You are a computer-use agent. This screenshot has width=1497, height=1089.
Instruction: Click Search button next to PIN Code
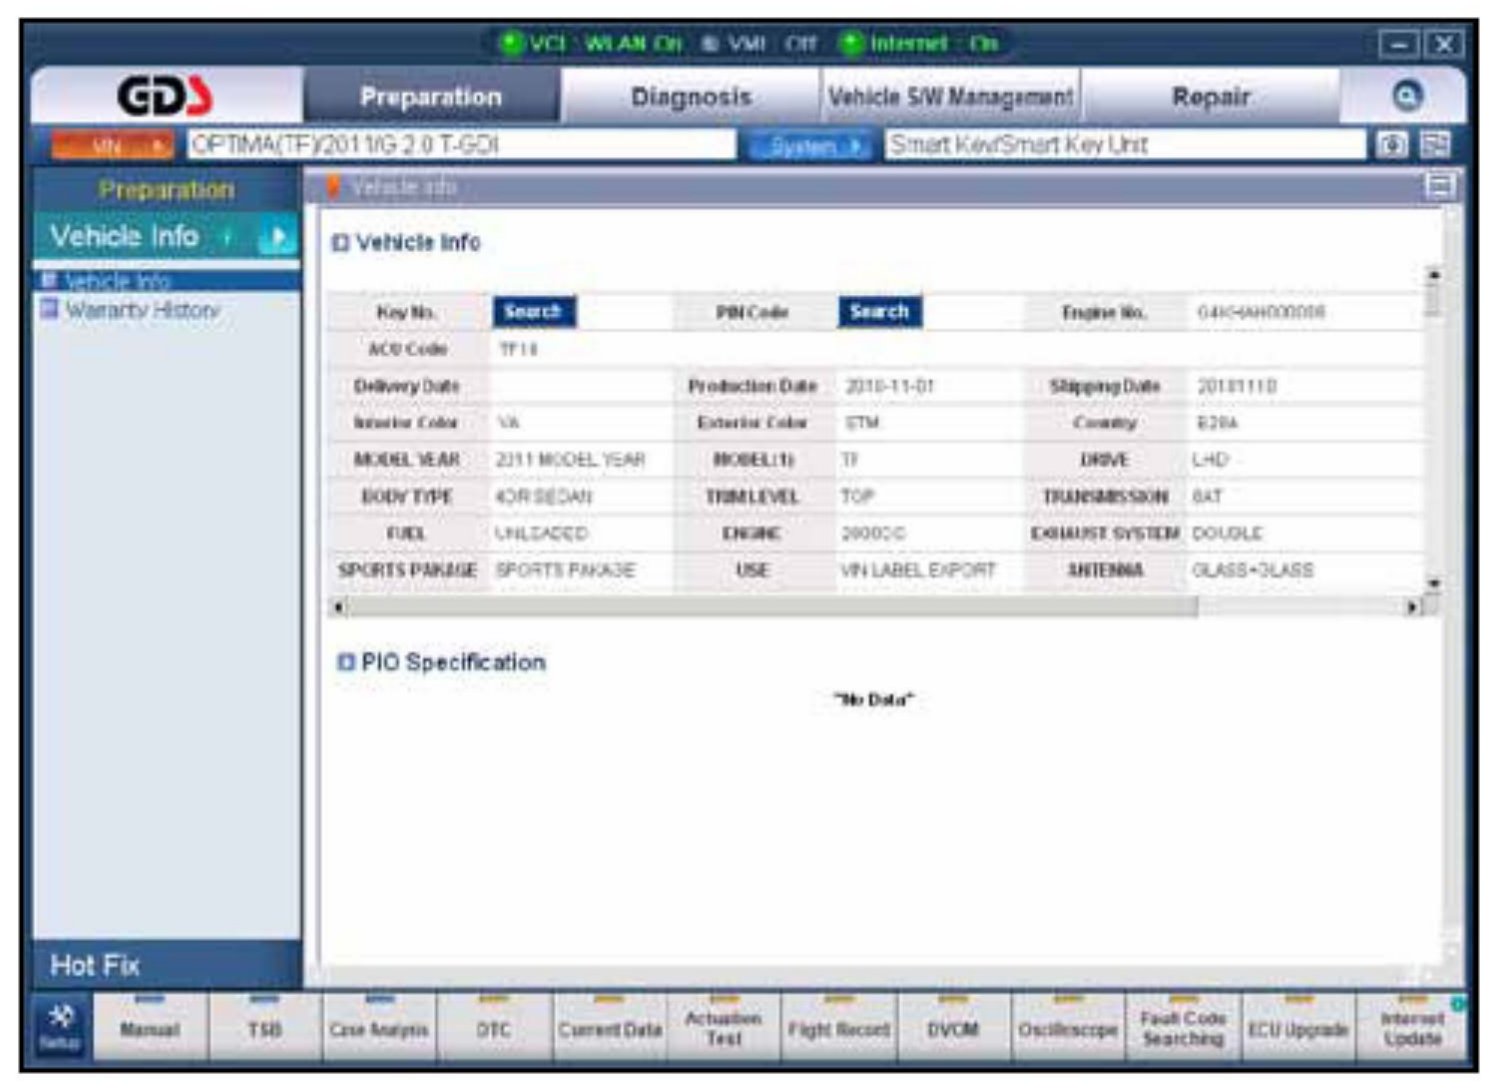[x=879, y=312]
